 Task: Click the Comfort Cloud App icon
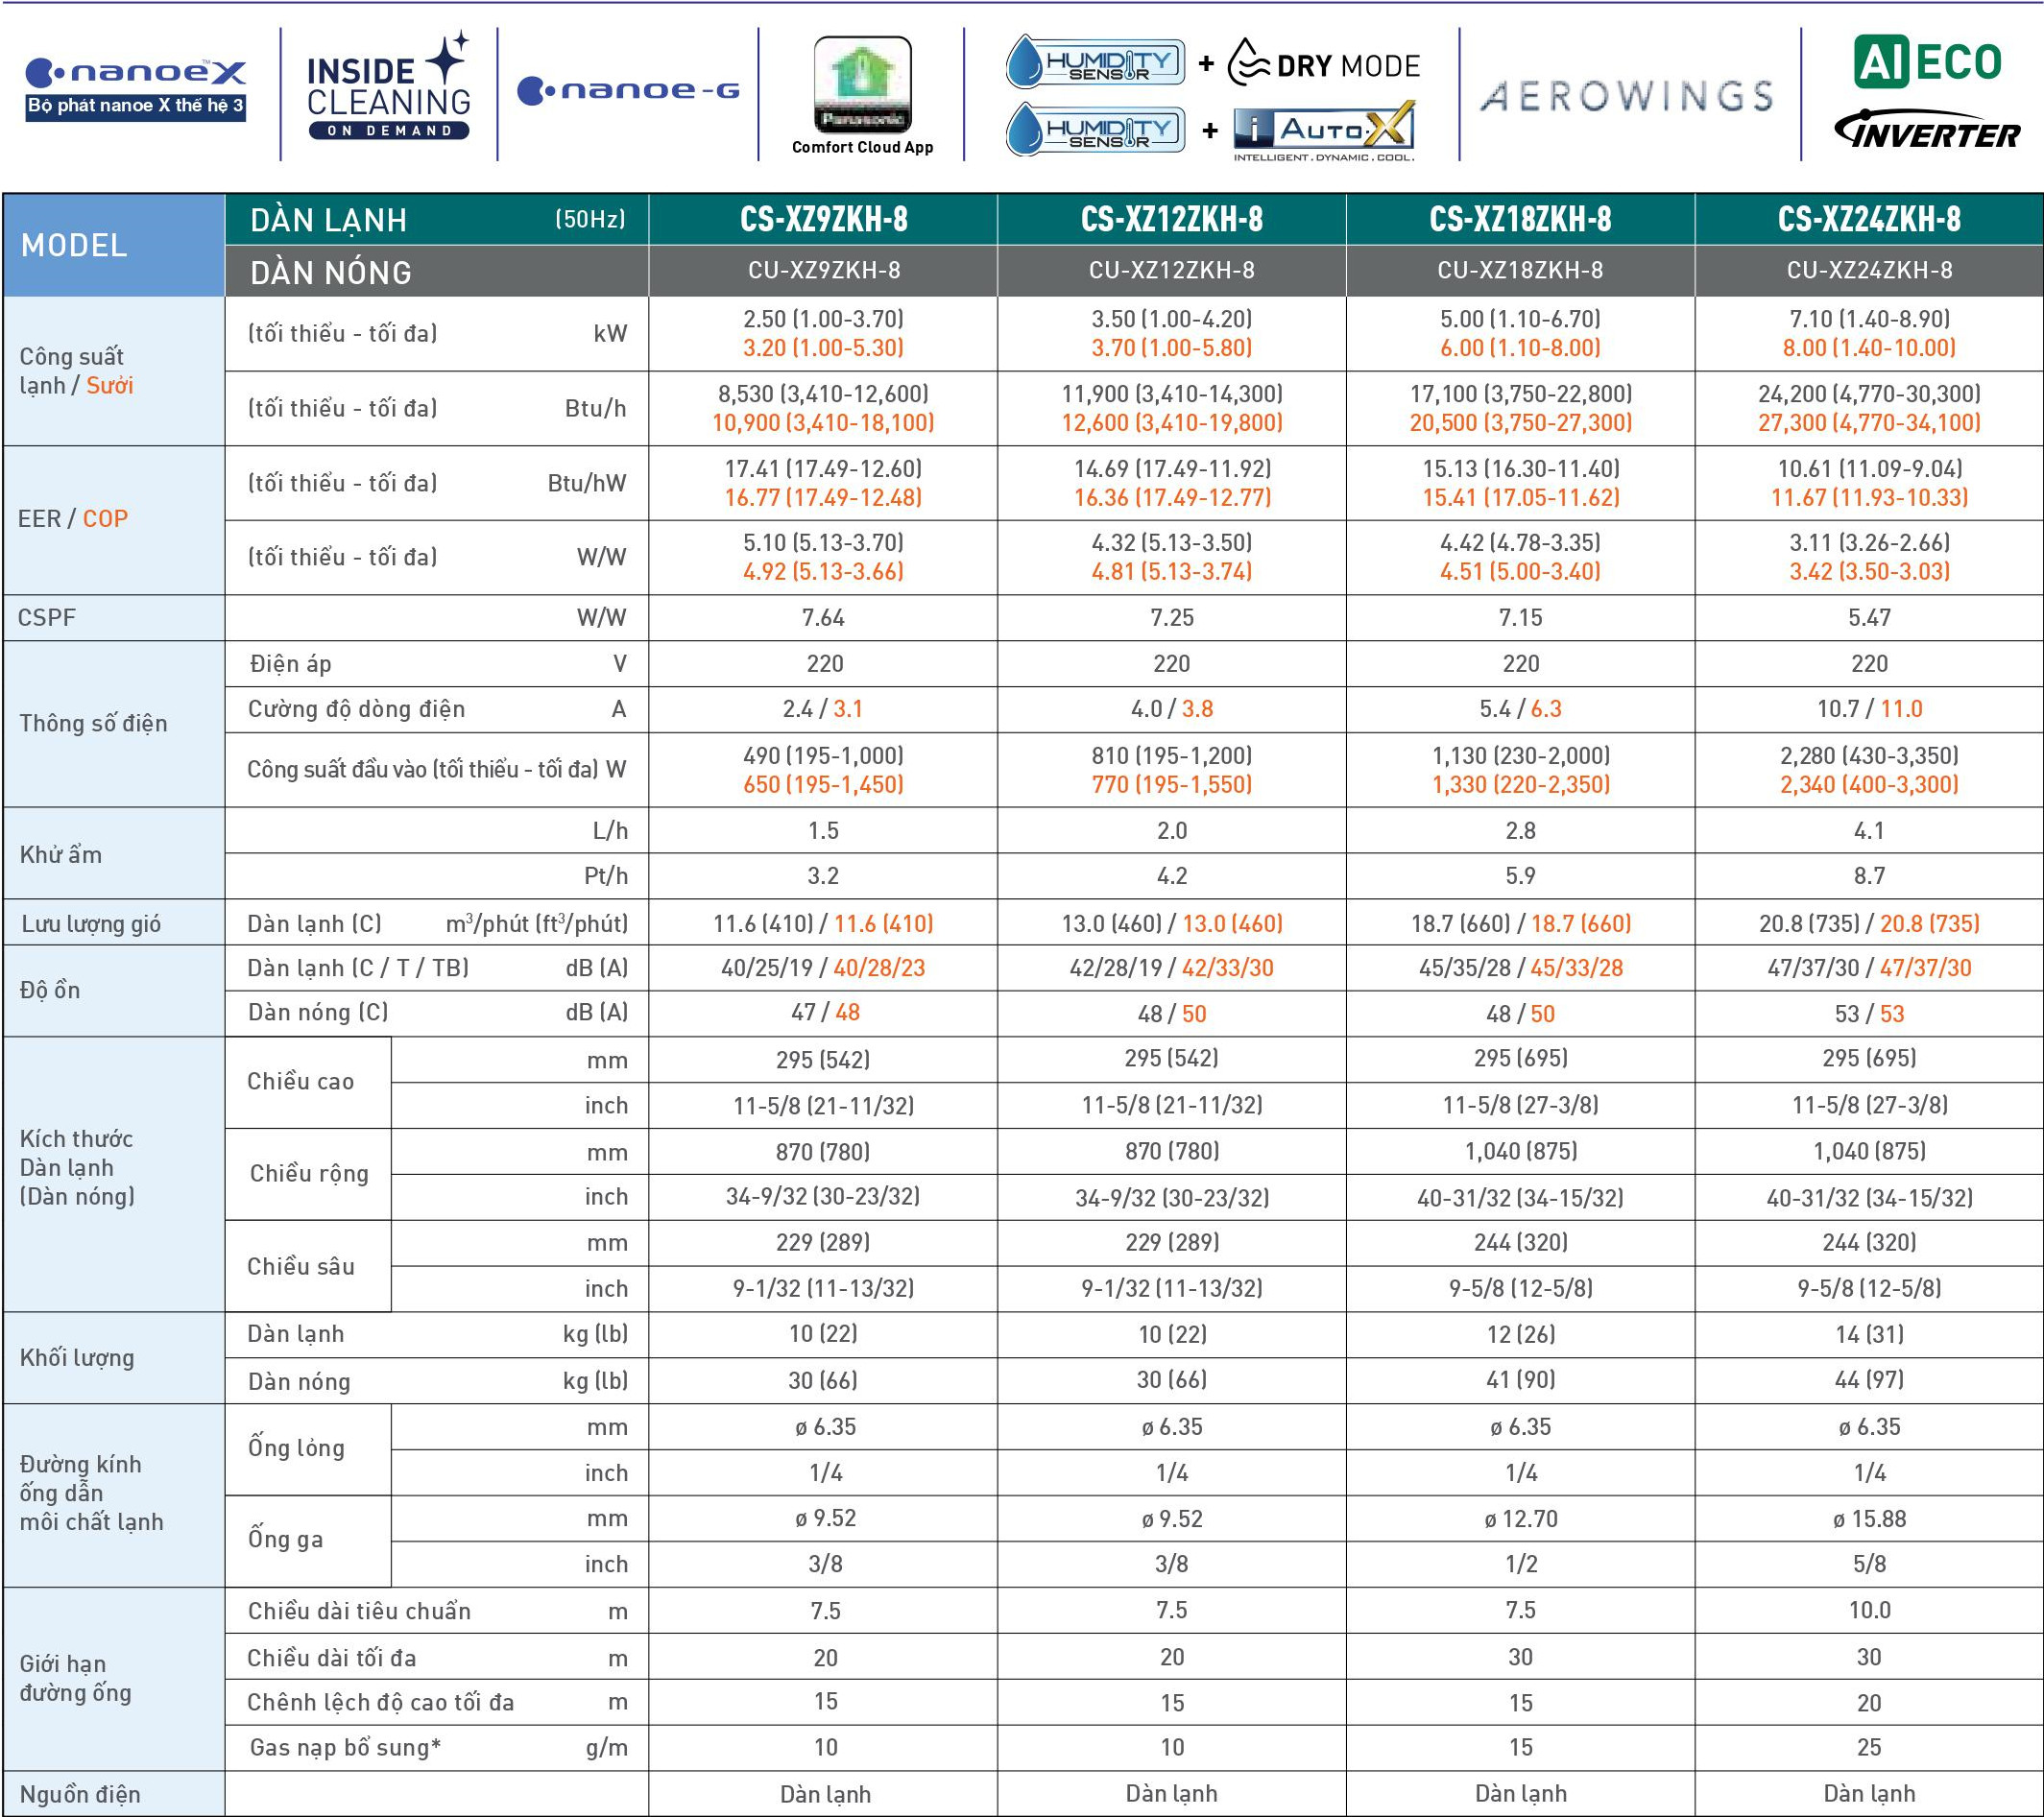coord(862,86)
